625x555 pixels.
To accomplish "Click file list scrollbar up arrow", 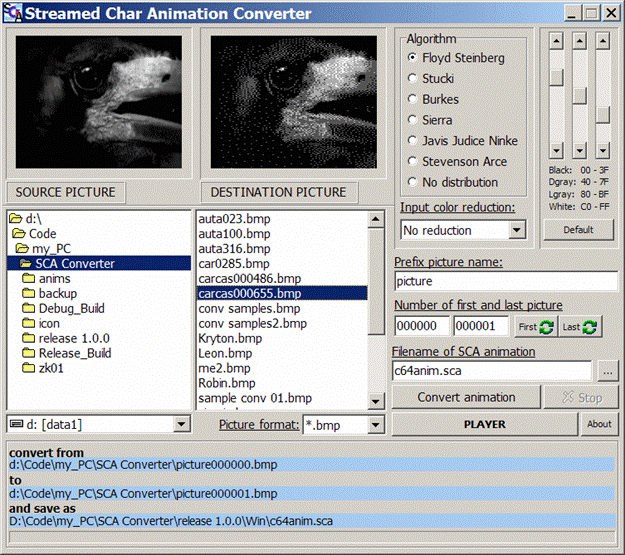I will [375, 219].
